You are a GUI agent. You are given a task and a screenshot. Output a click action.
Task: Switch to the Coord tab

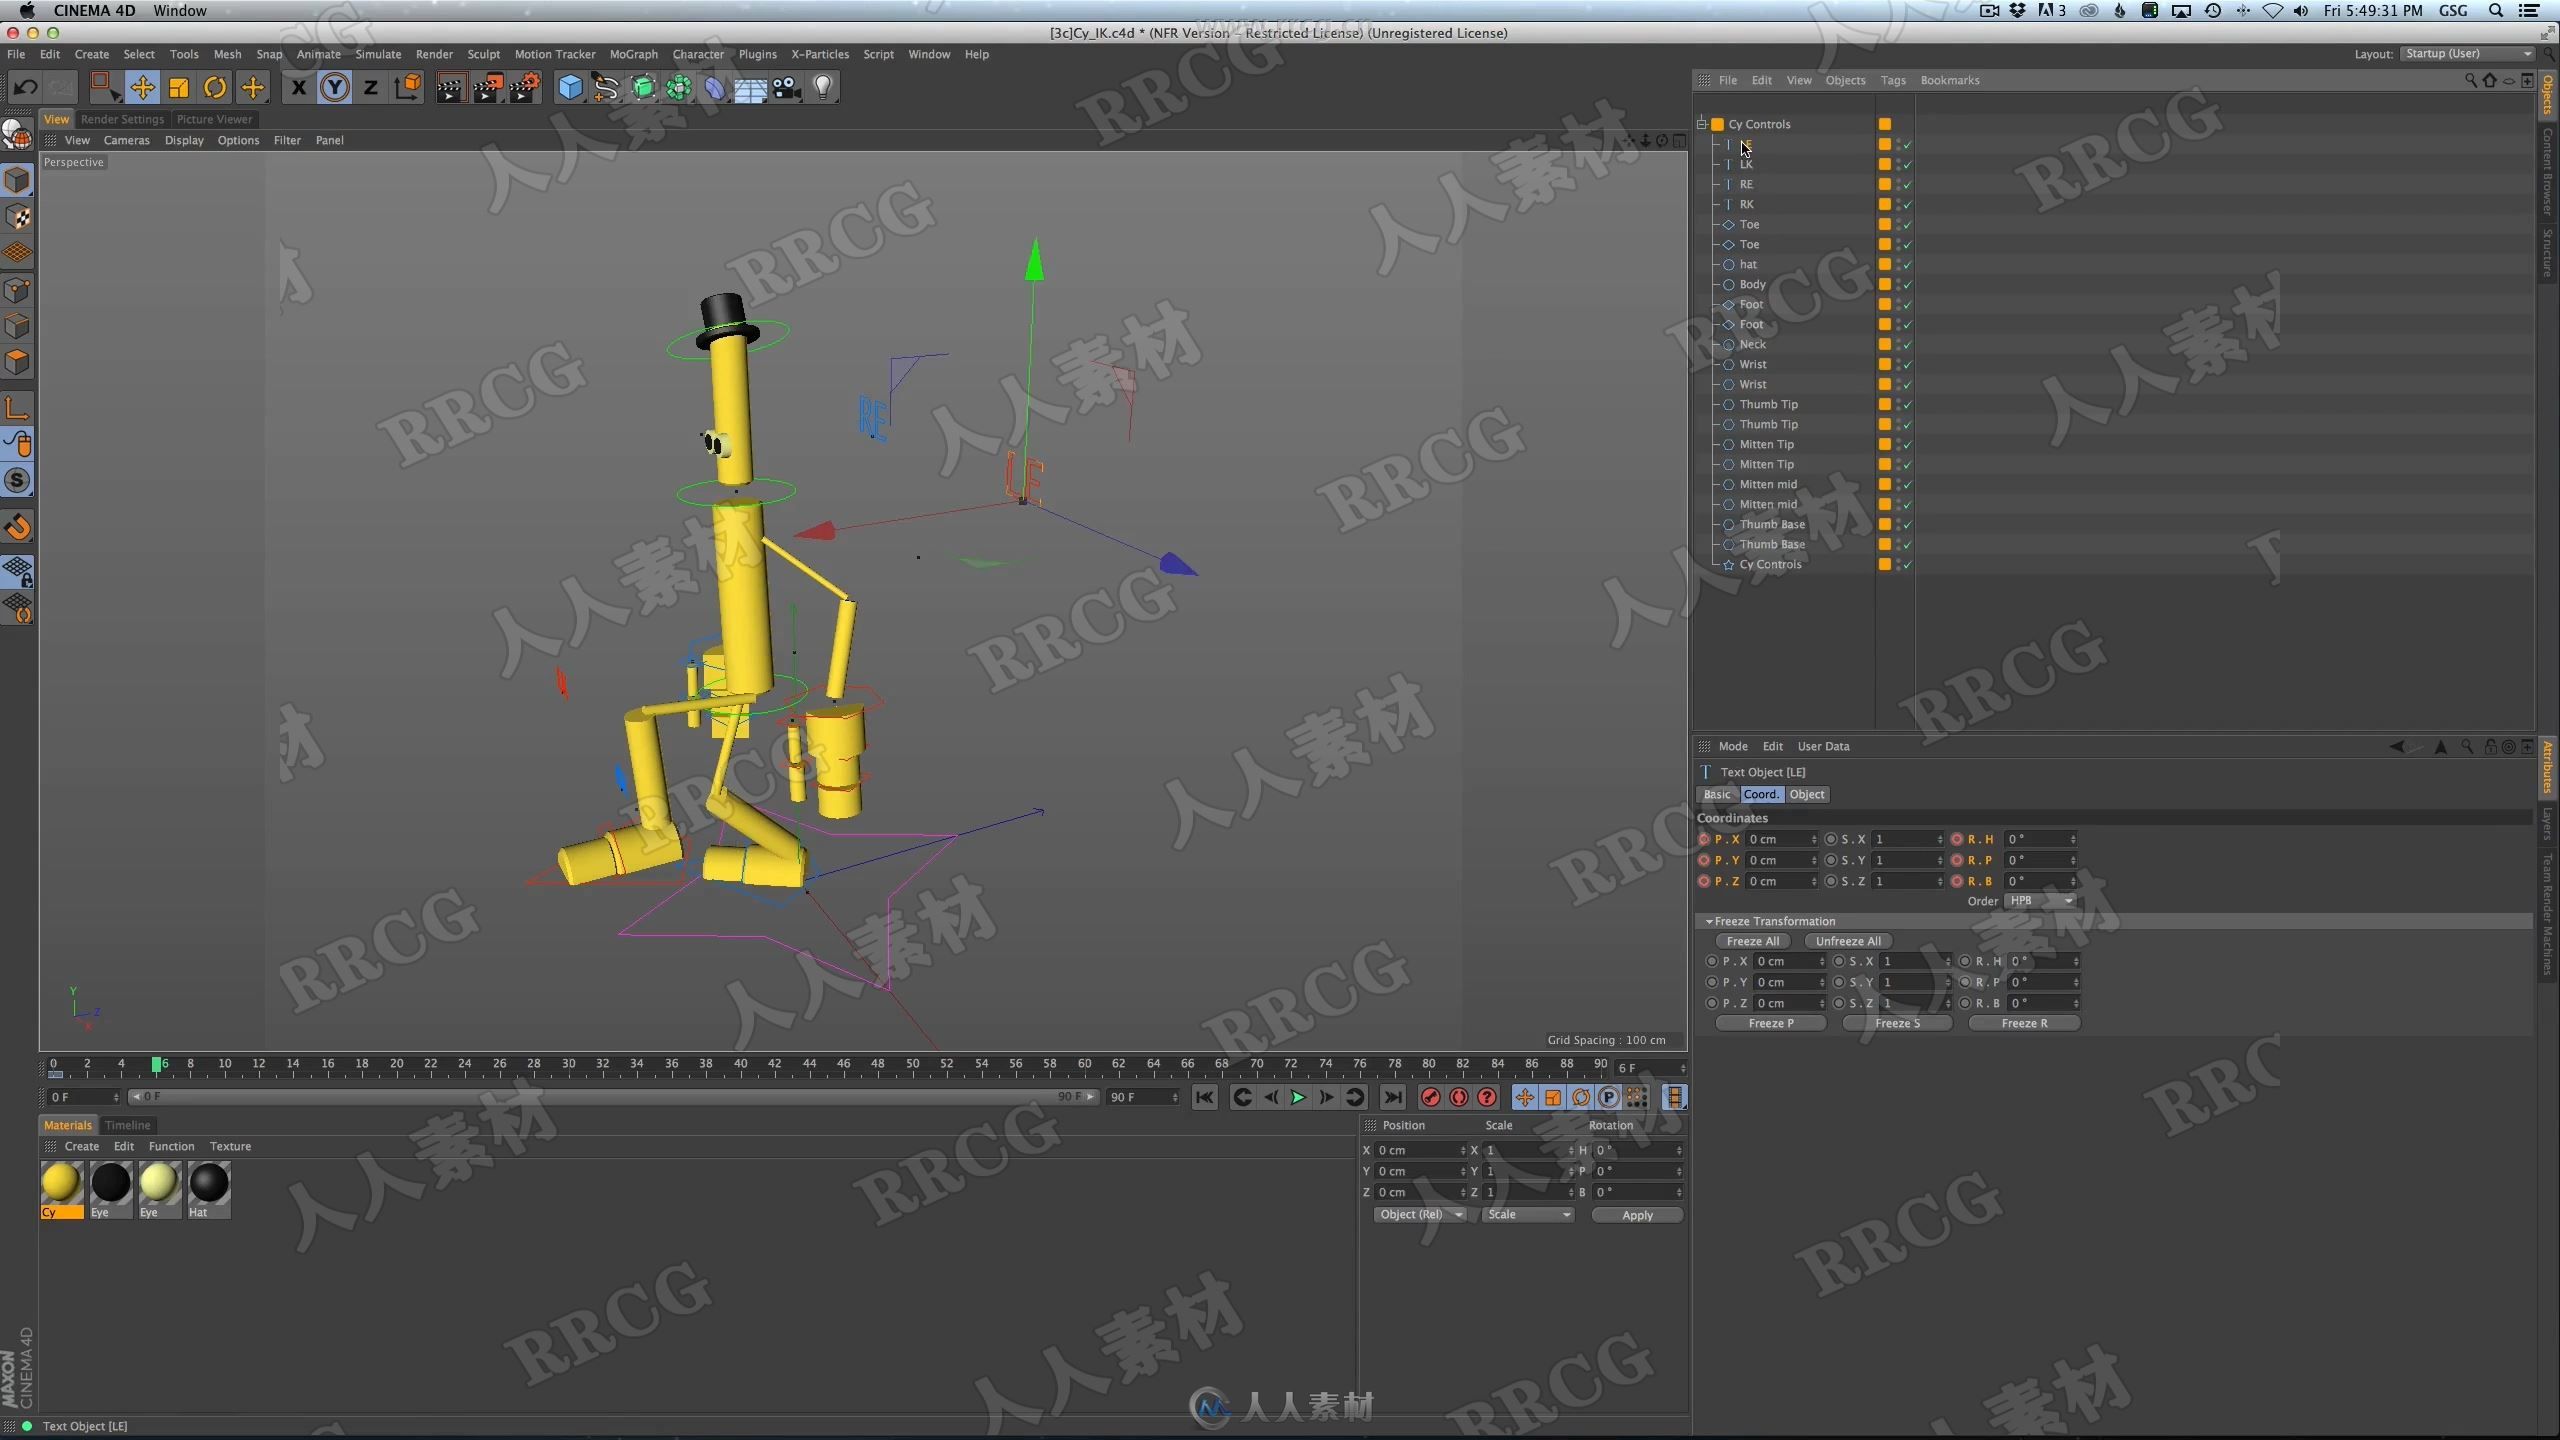pyautogui.click(x=1760, y=793)
